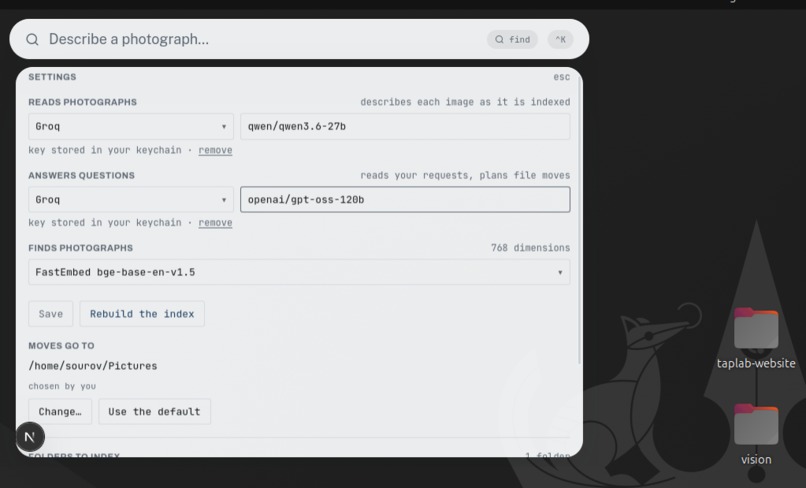
Task: Click the SETTINGS heading
Action: pyautogui.click(x=52, y=77)
